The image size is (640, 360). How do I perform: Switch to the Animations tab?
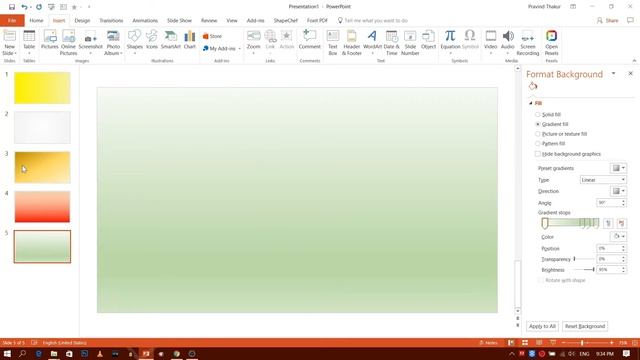(145, 20)
